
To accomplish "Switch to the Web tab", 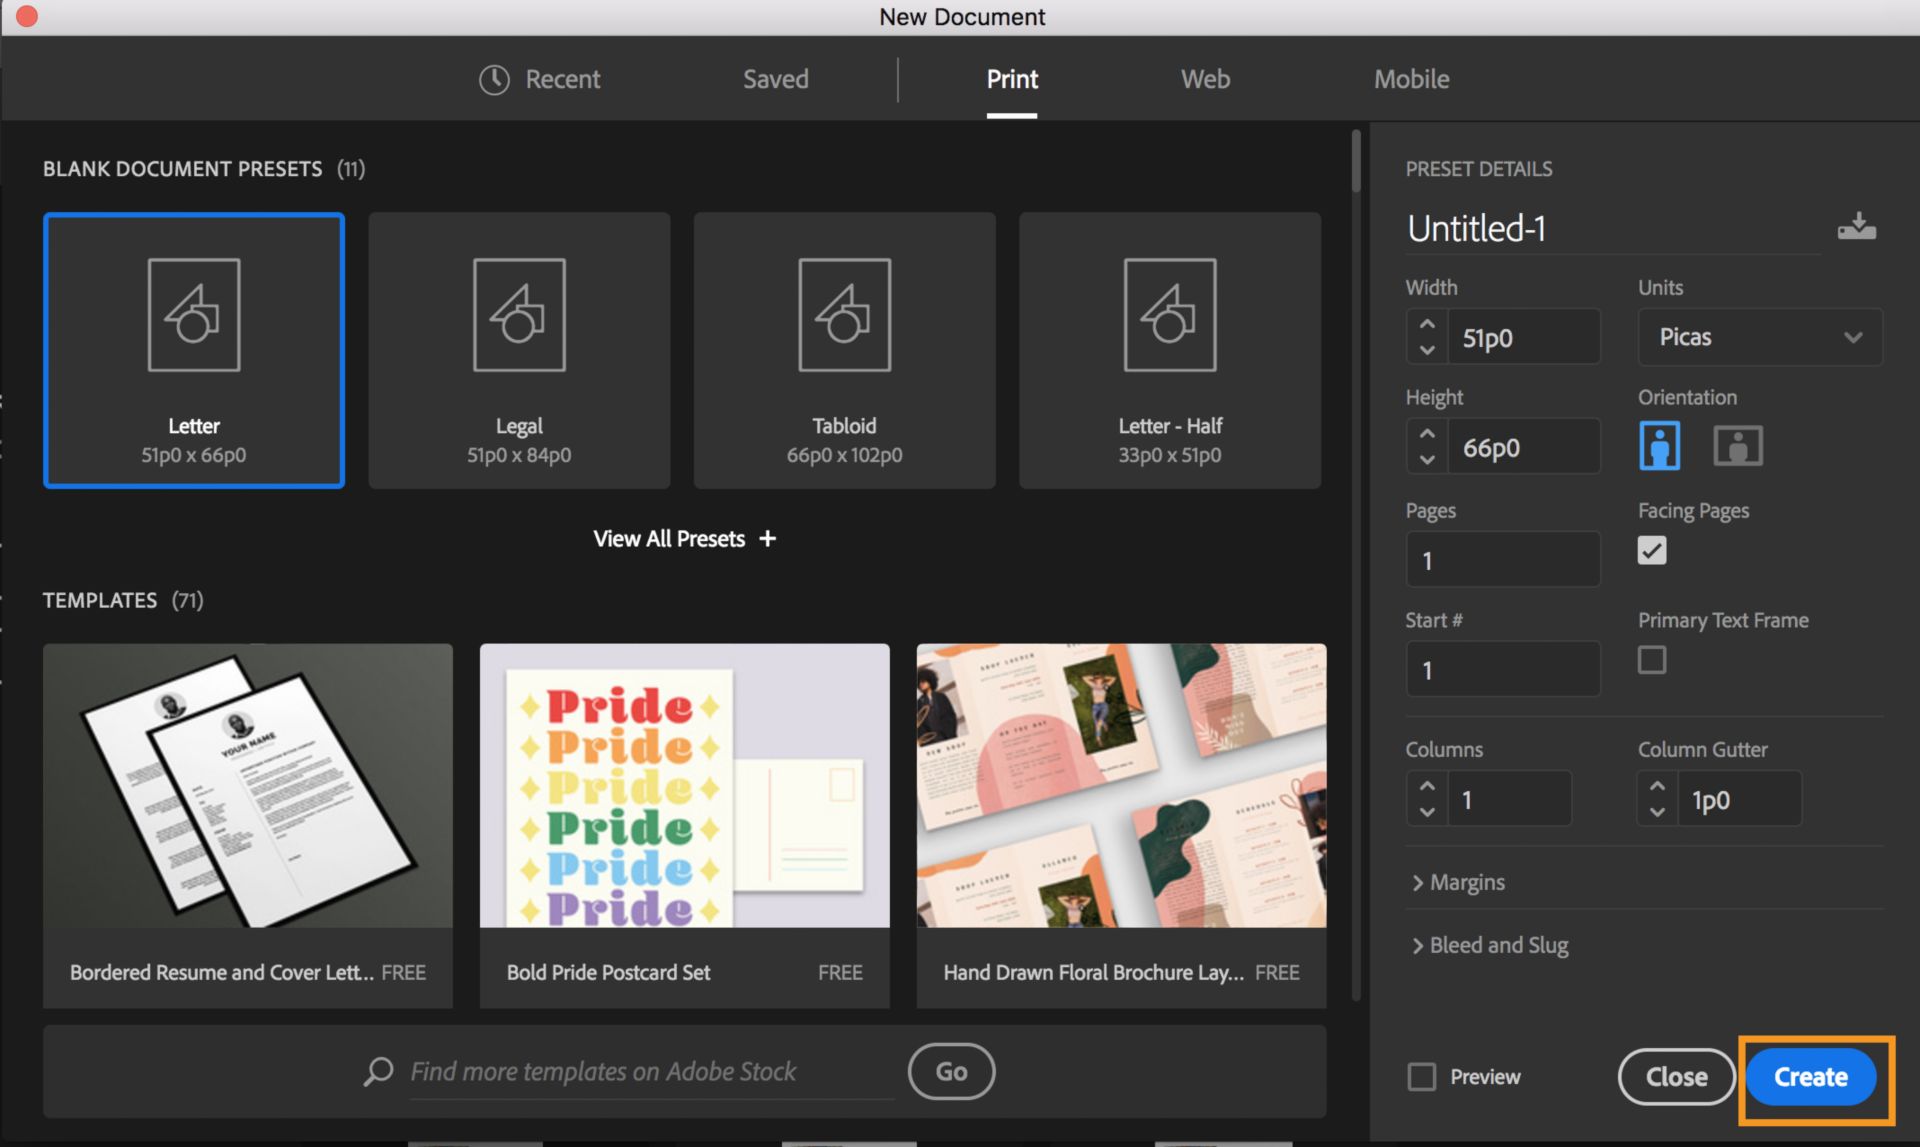I will click(1204, 76).
